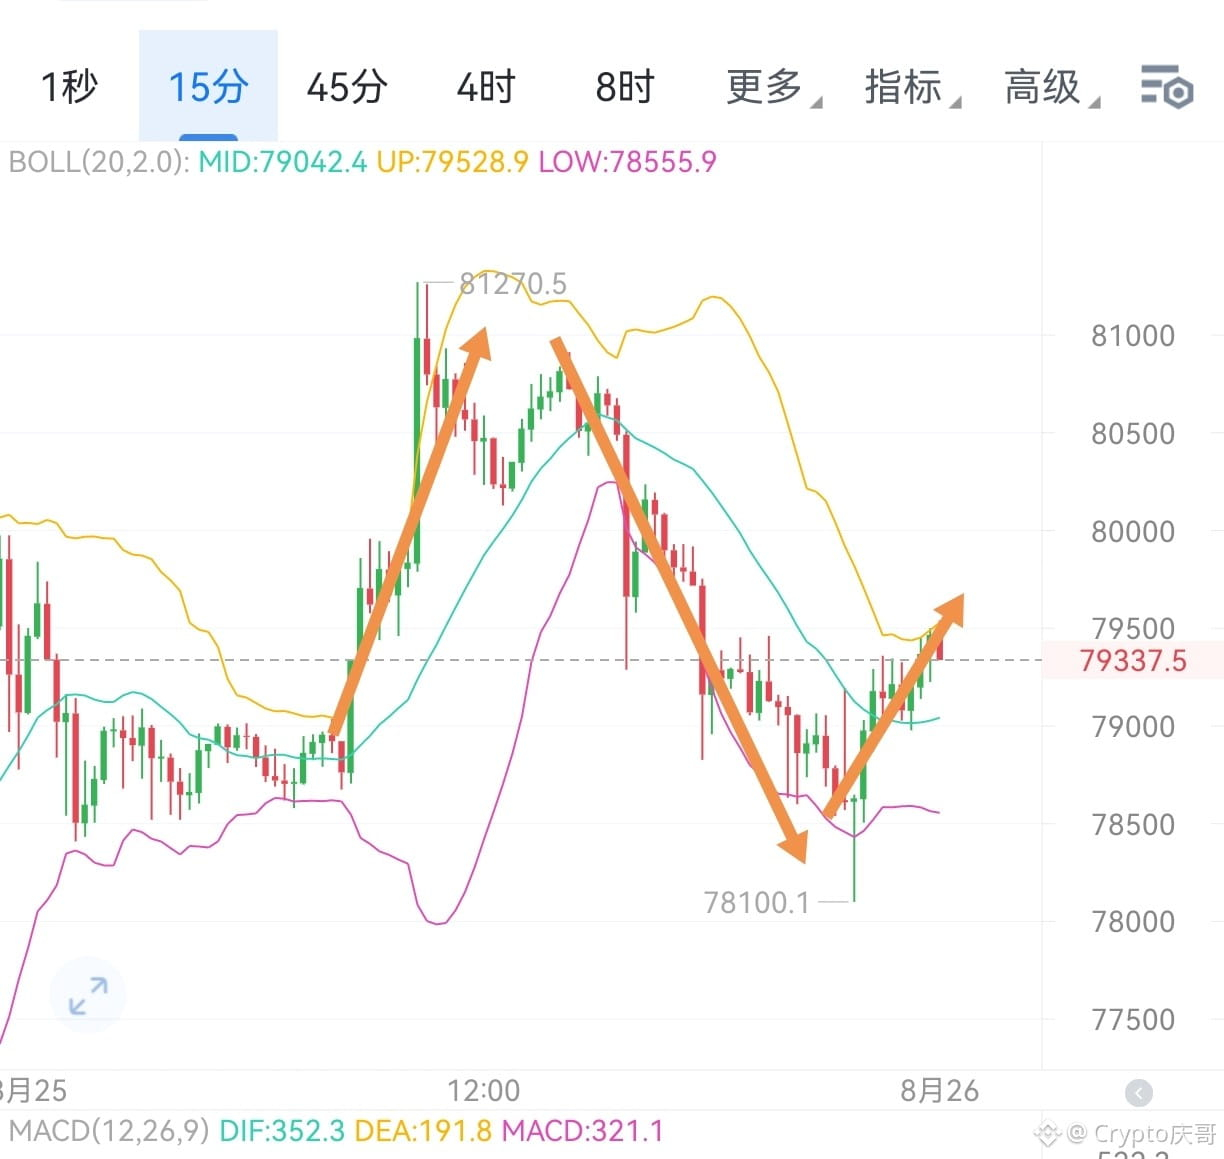Click the 78500 price axis label
The width and height of the screenshot is (1224, 1159).
click(1133, 825)
